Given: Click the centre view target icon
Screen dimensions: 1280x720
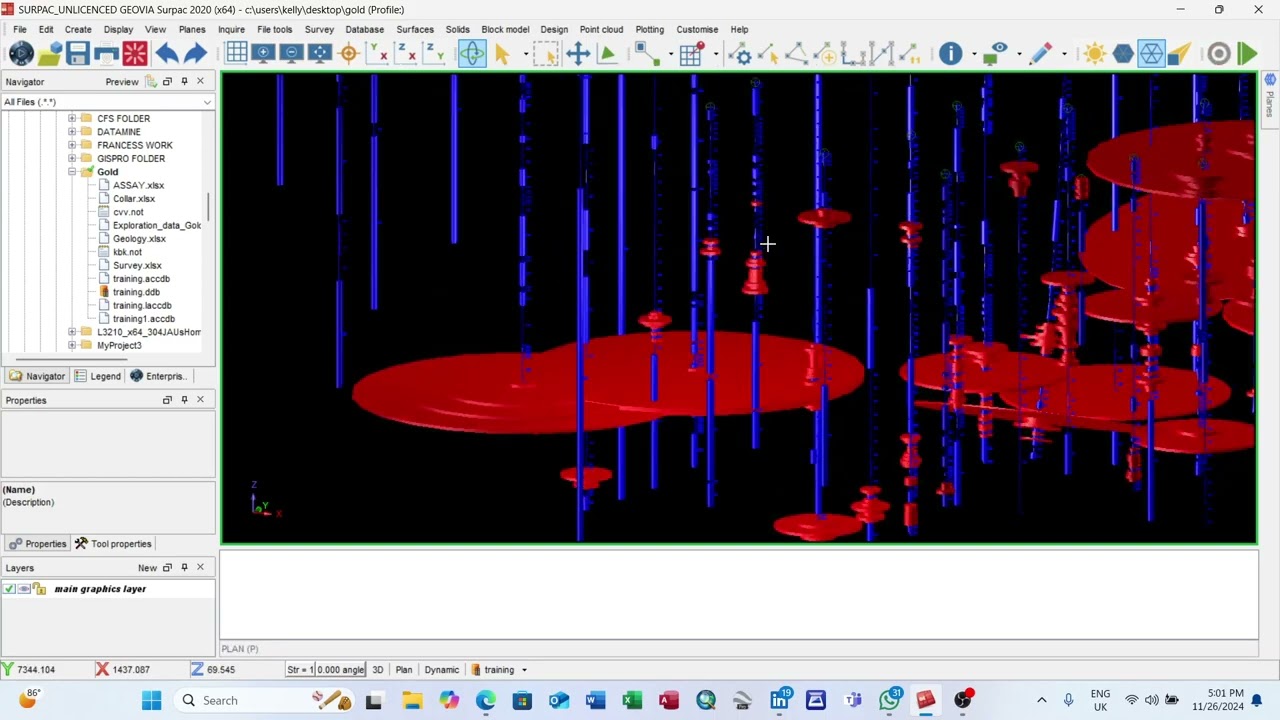Looking at the screenshot, I should 349,54.
